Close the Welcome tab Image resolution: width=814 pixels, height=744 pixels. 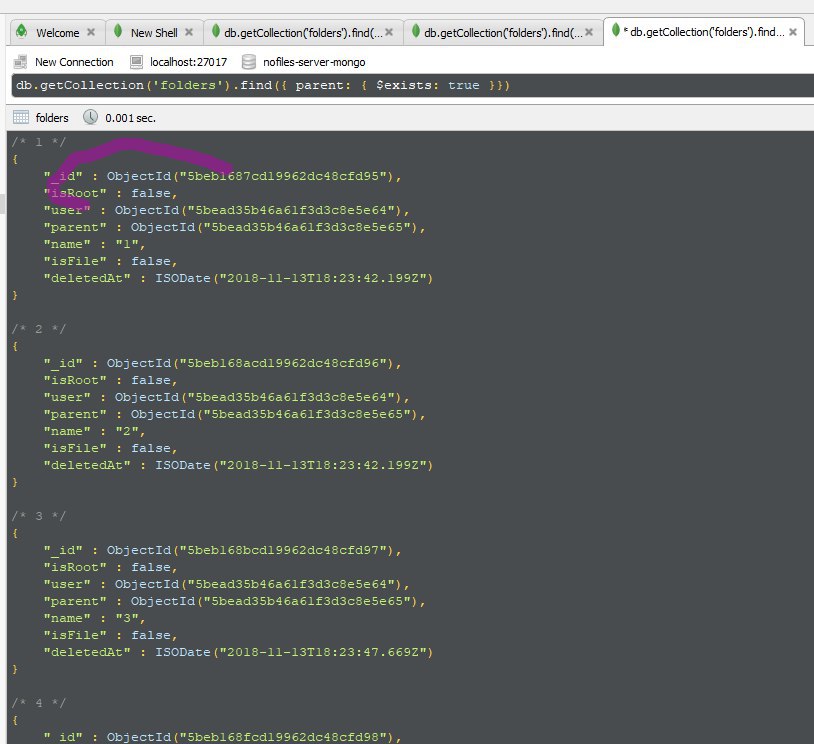[91, 32]
